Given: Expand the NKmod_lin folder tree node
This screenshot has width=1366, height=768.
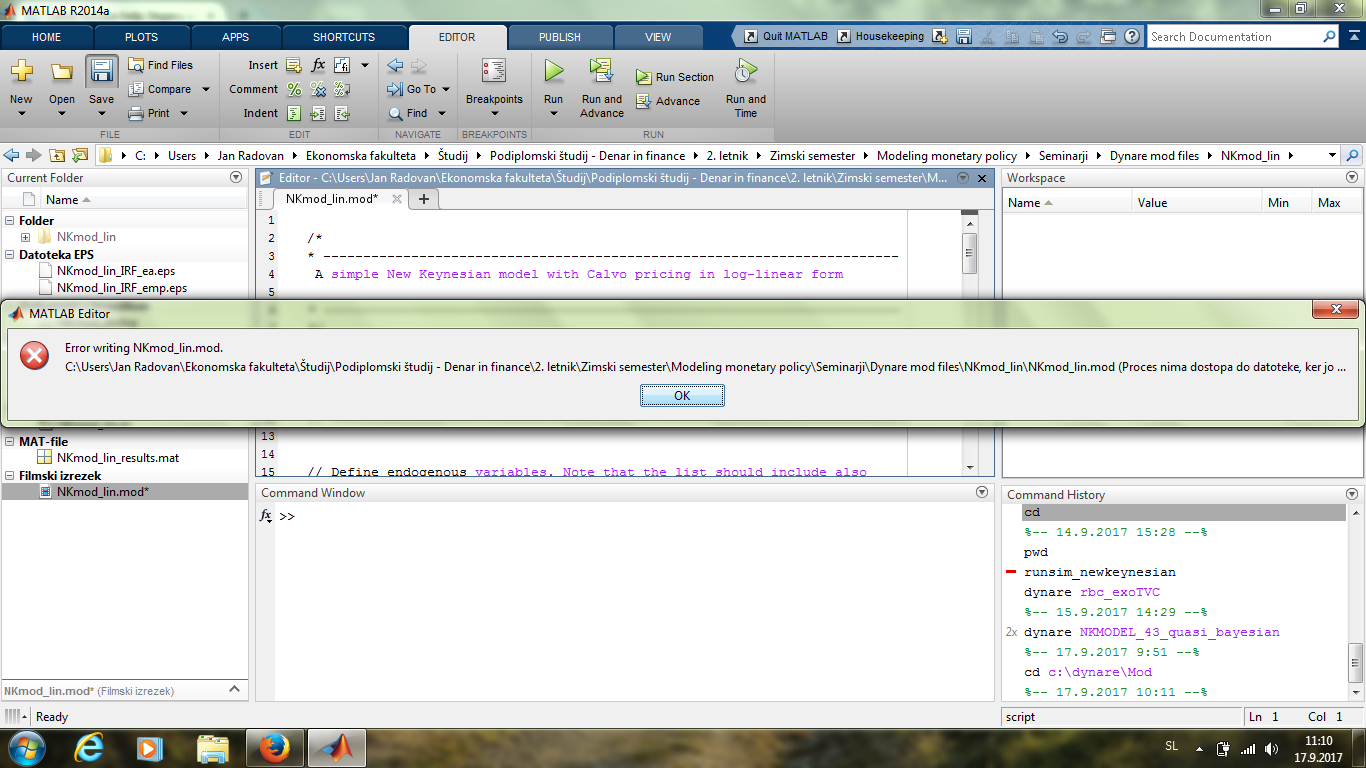Looking at the screenshot, I should pos(25,237).
